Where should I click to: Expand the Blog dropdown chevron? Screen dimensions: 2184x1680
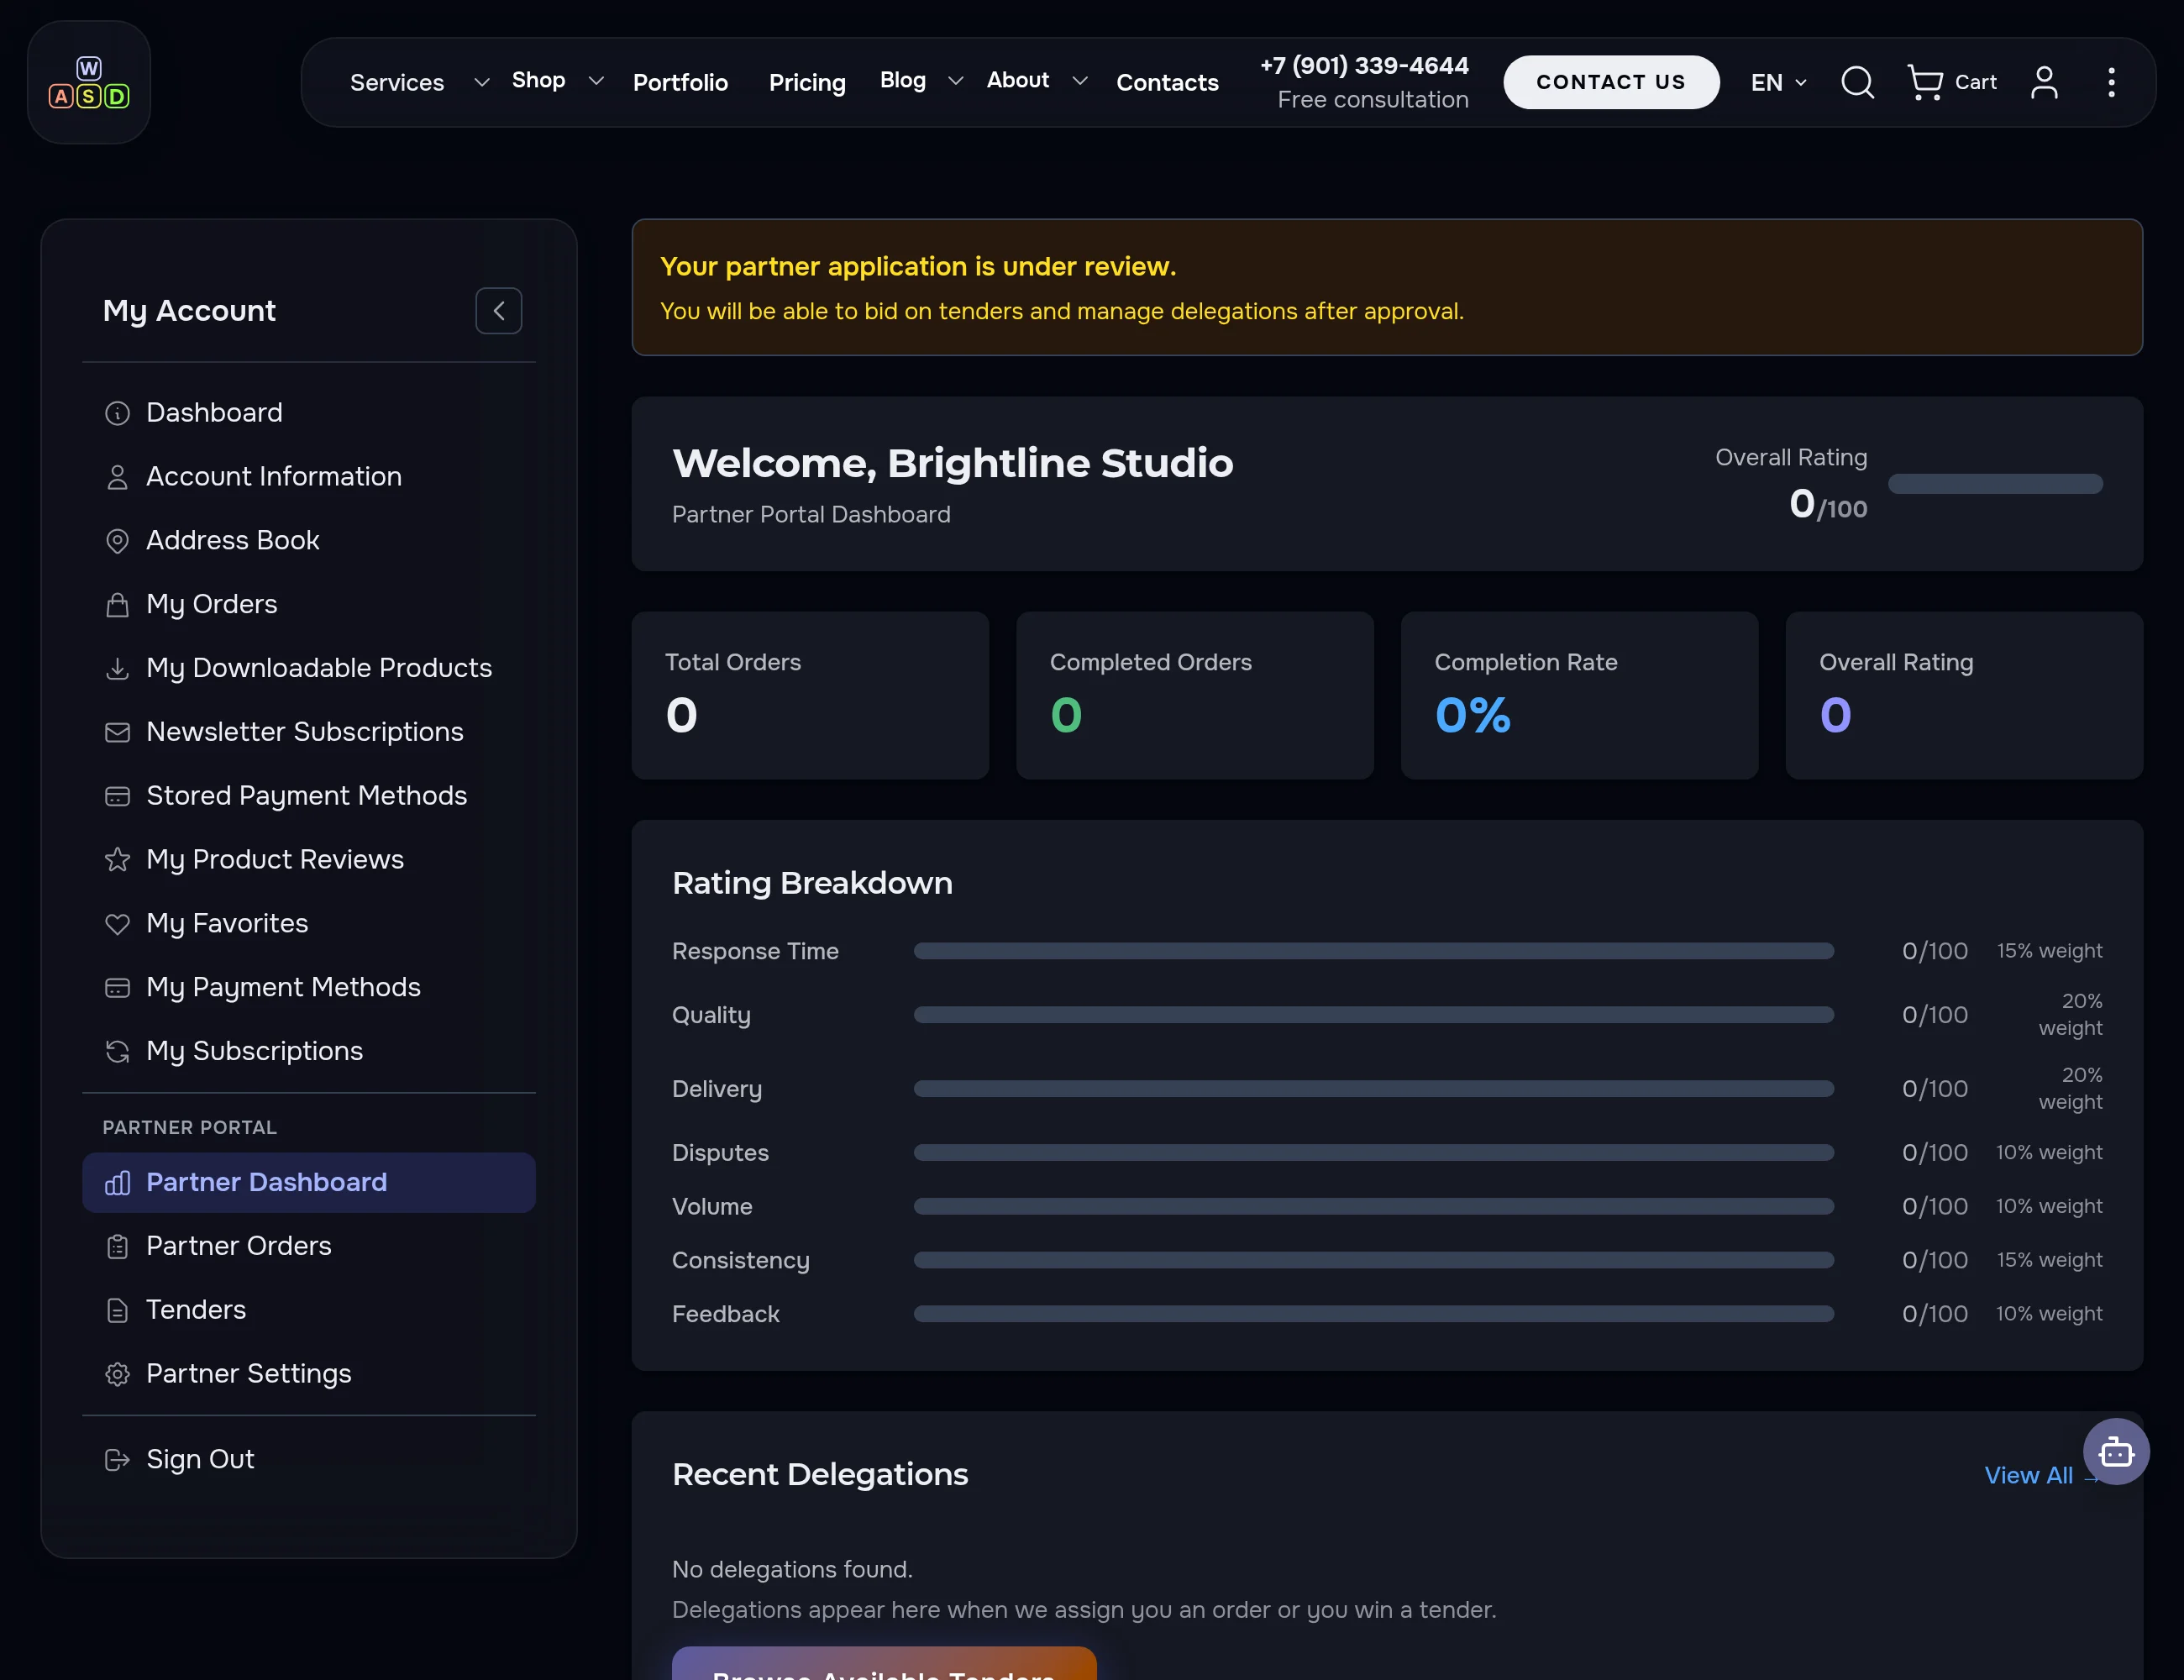point(955,81)
